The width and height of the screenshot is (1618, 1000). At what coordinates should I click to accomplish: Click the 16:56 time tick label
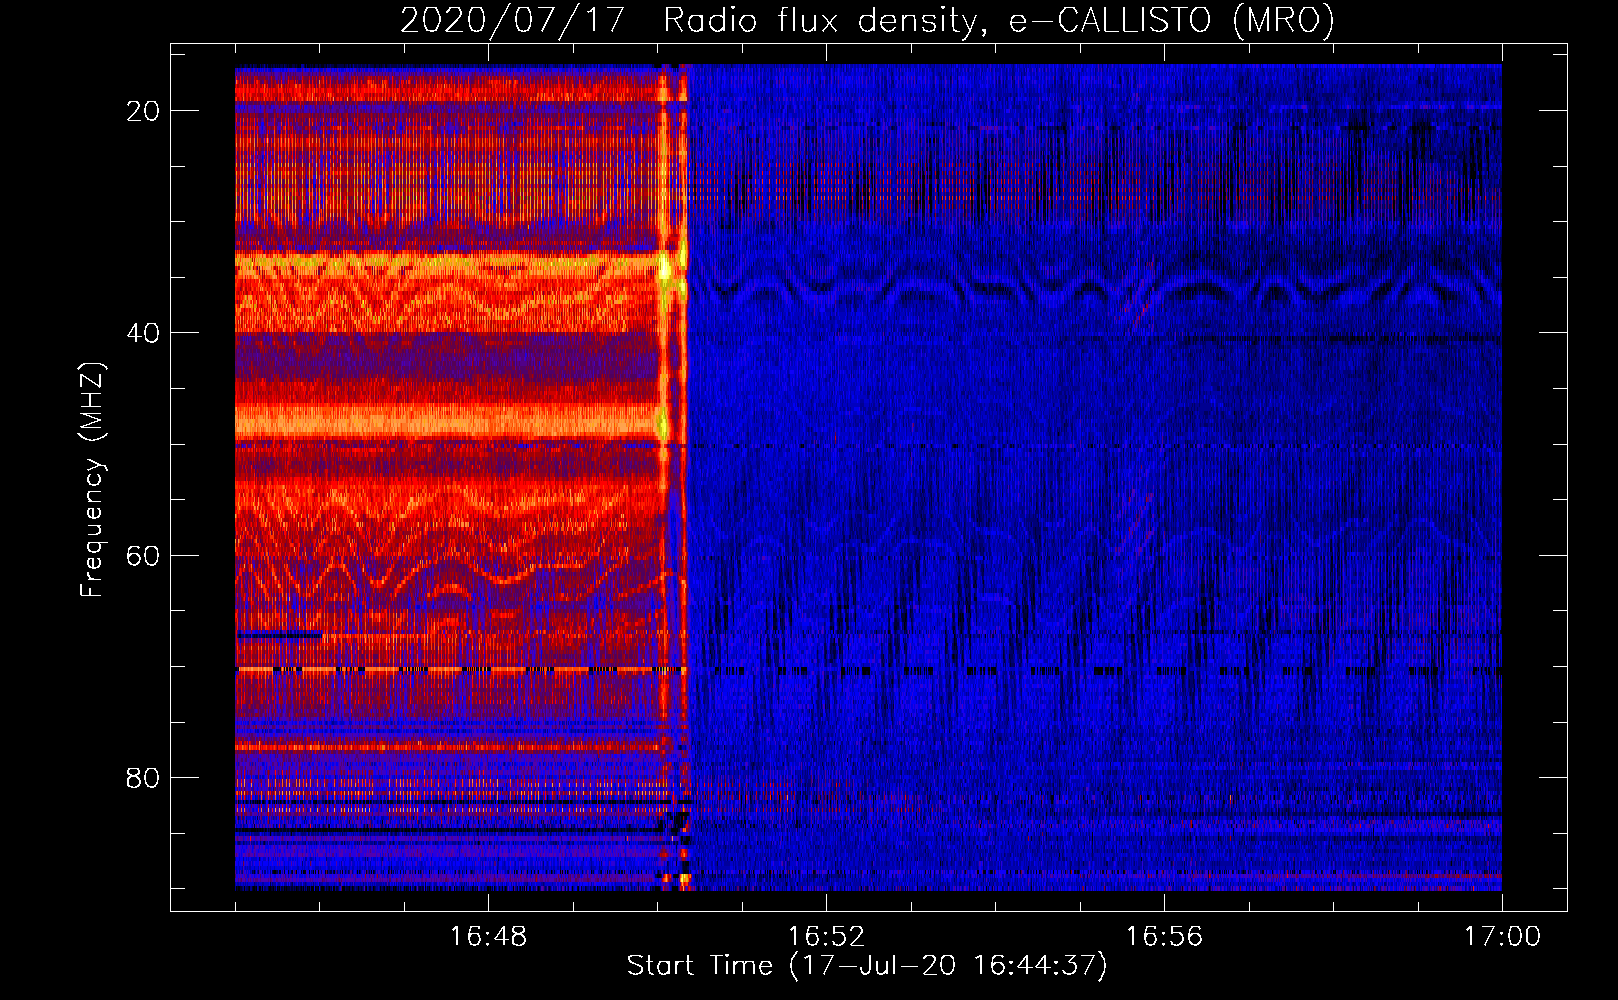[x=1164, y=937]
